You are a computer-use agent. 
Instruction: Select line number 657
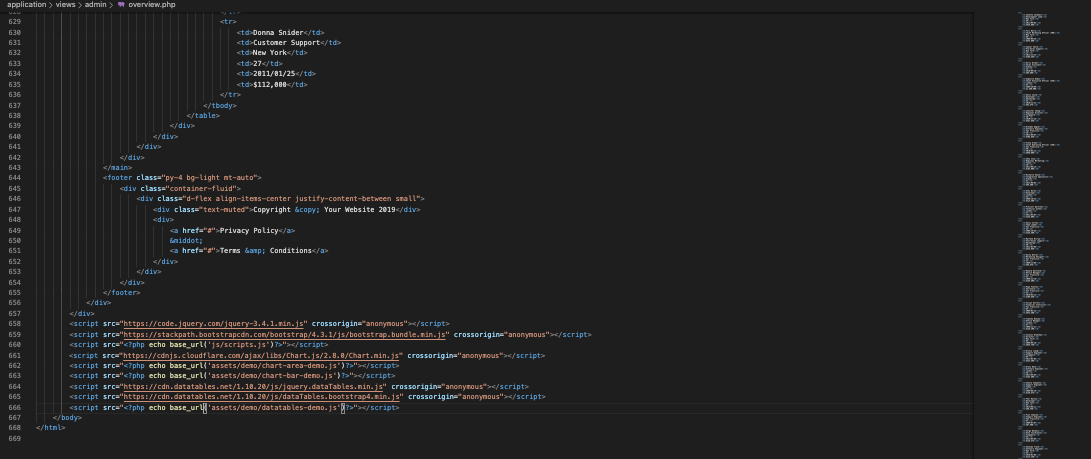coord(15,314)
